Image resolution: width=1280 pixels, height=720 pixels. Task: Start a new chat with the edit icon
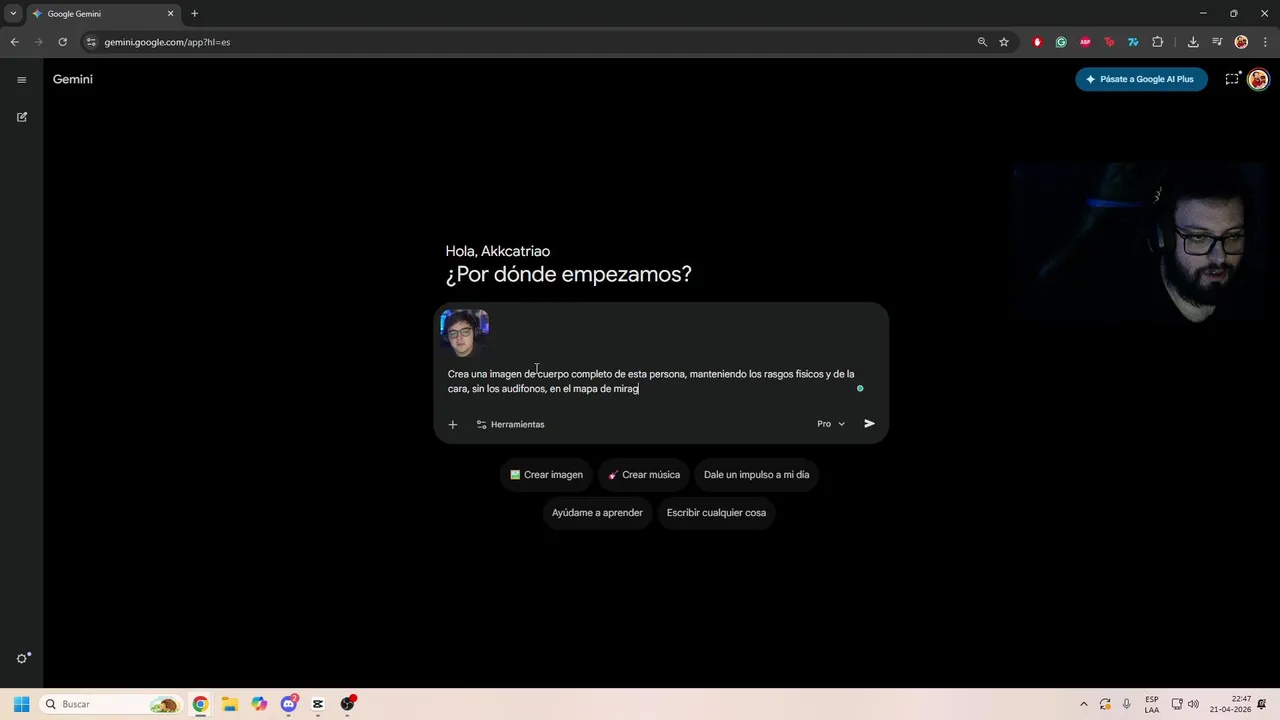[x=22, y=117]
